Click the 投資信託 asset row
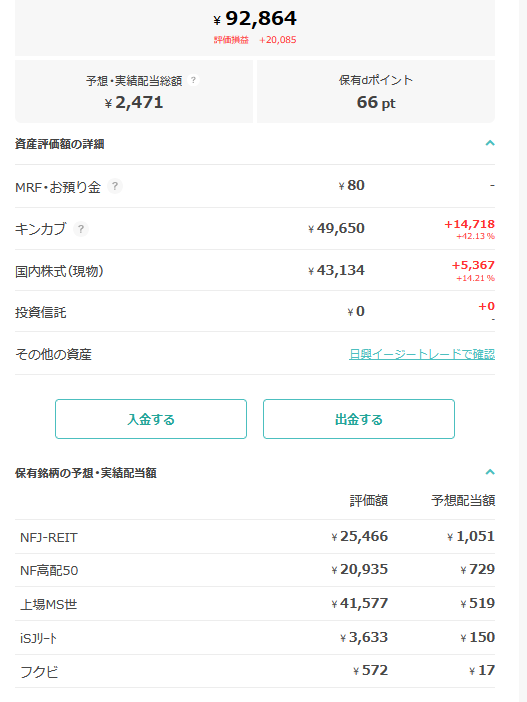 255,312
